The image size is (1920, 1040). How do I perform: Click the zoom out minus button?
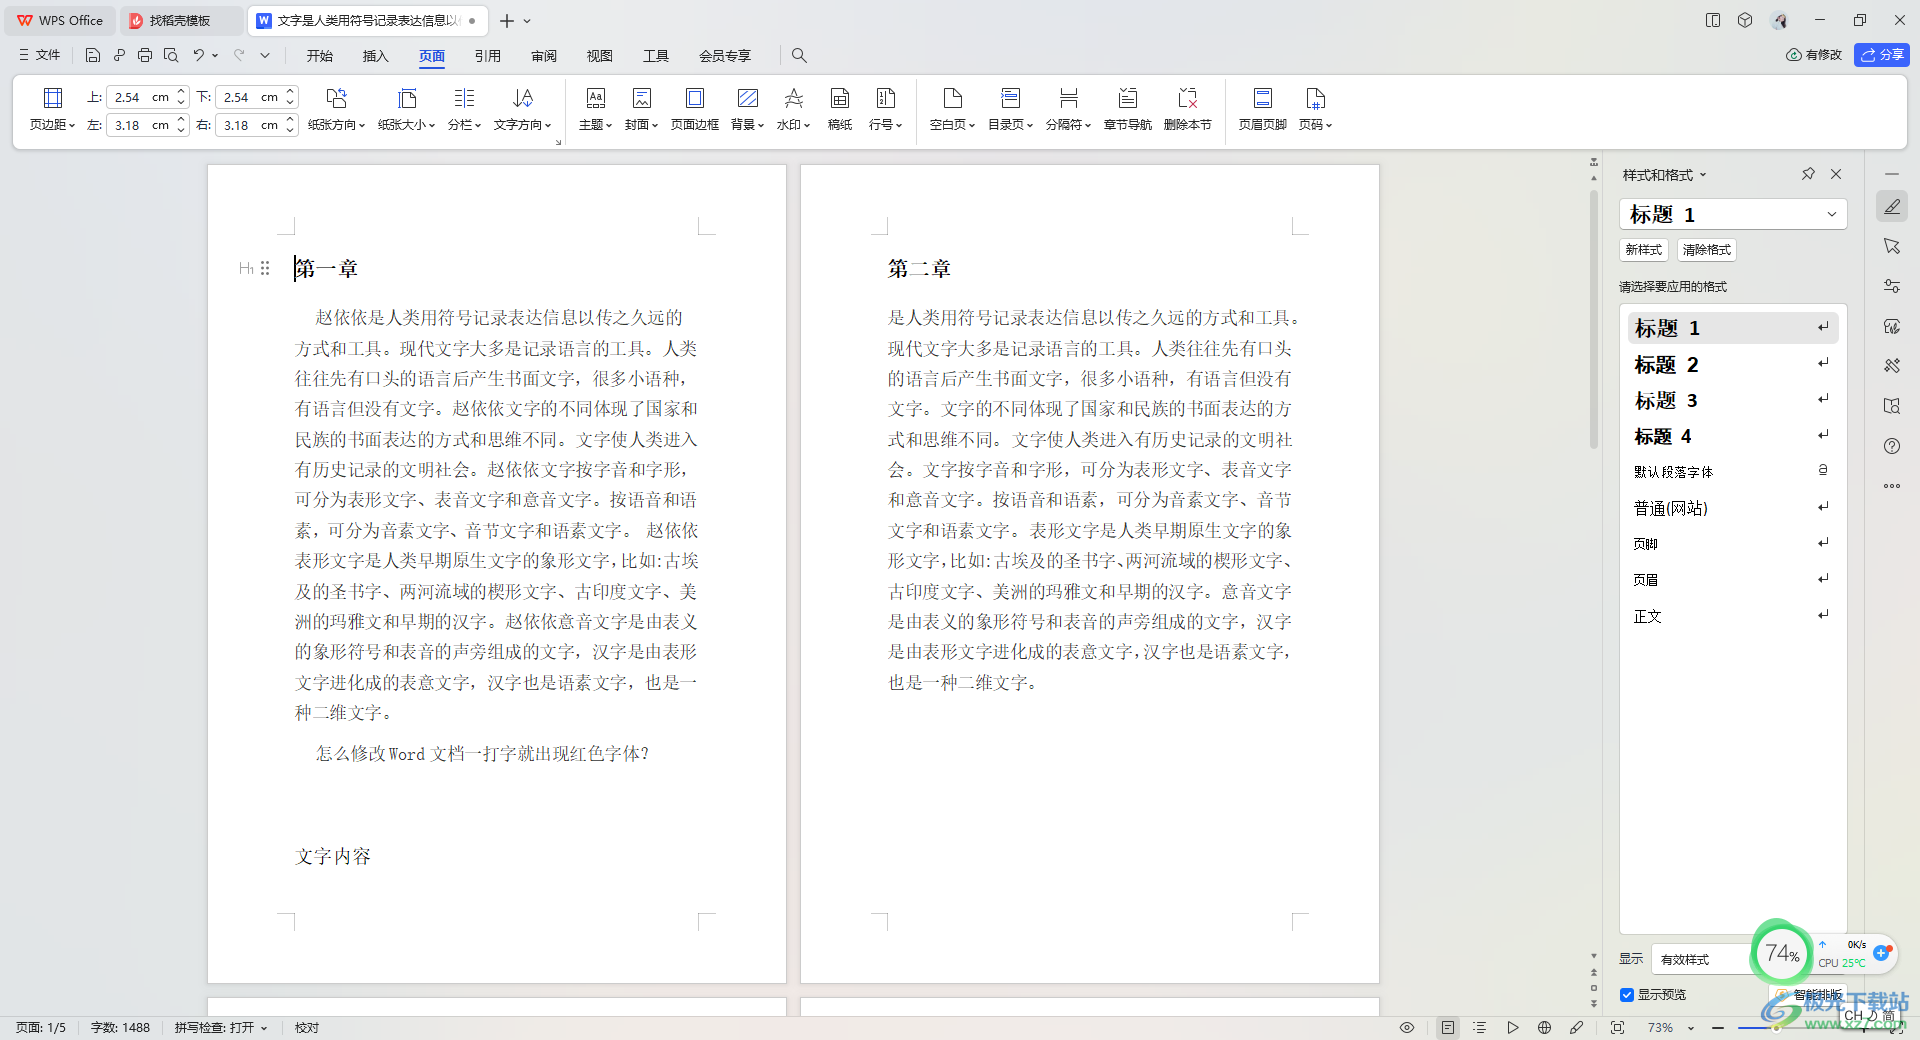point(1718,1028)
